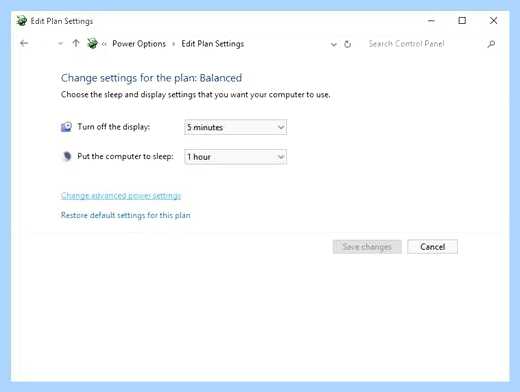
Task: Click the sleep moon icon
Action: click(67, 156)
